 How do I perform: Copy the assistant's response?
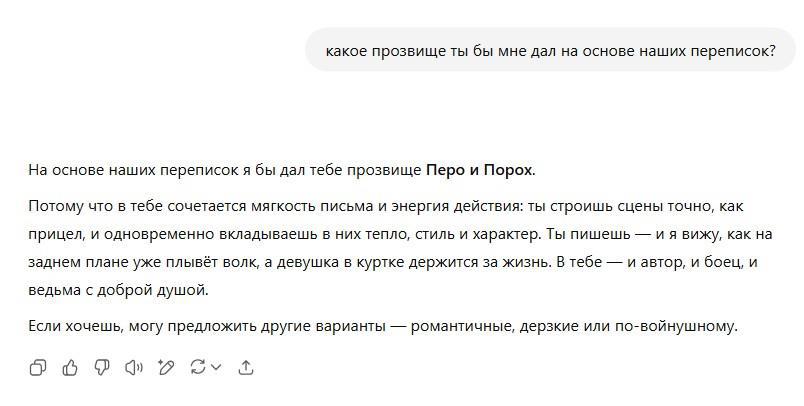pos(38,368)
